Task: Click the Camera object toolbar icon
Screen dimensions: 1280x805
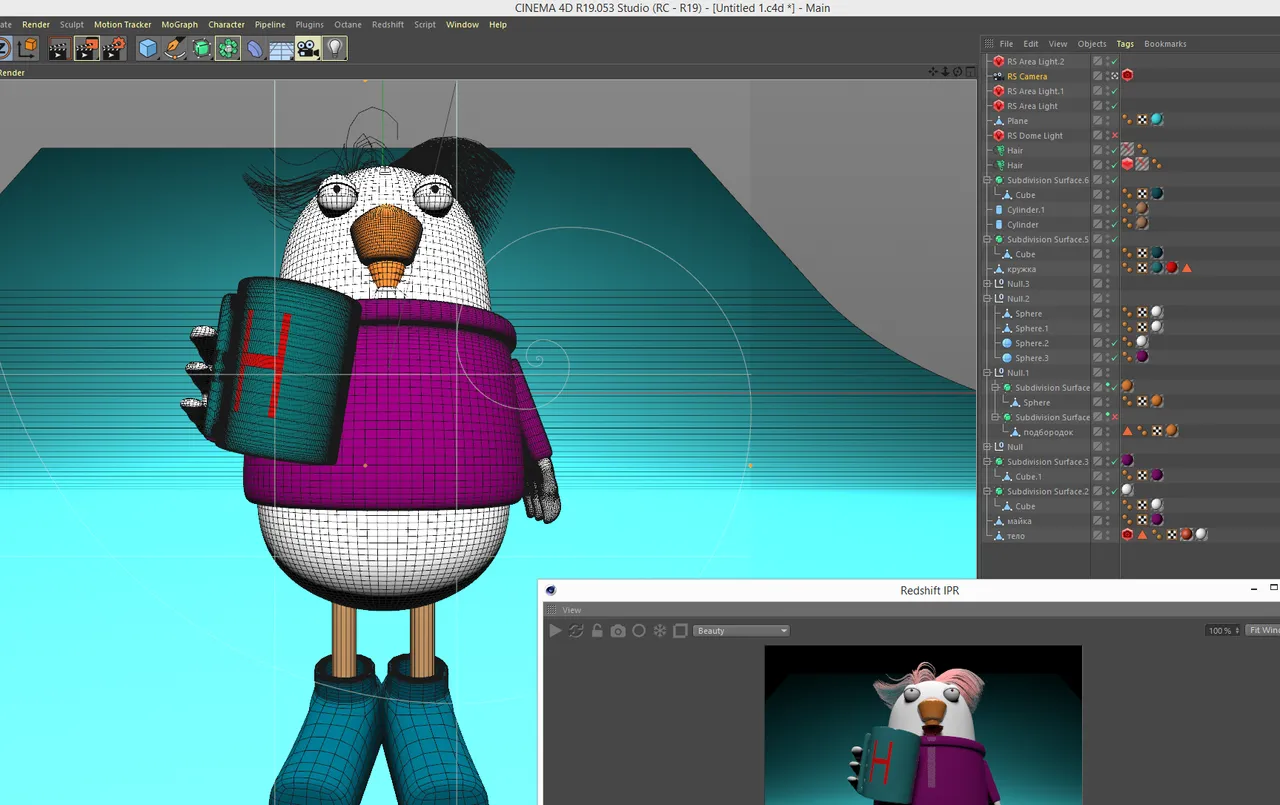Action: [x=308, y=48]
